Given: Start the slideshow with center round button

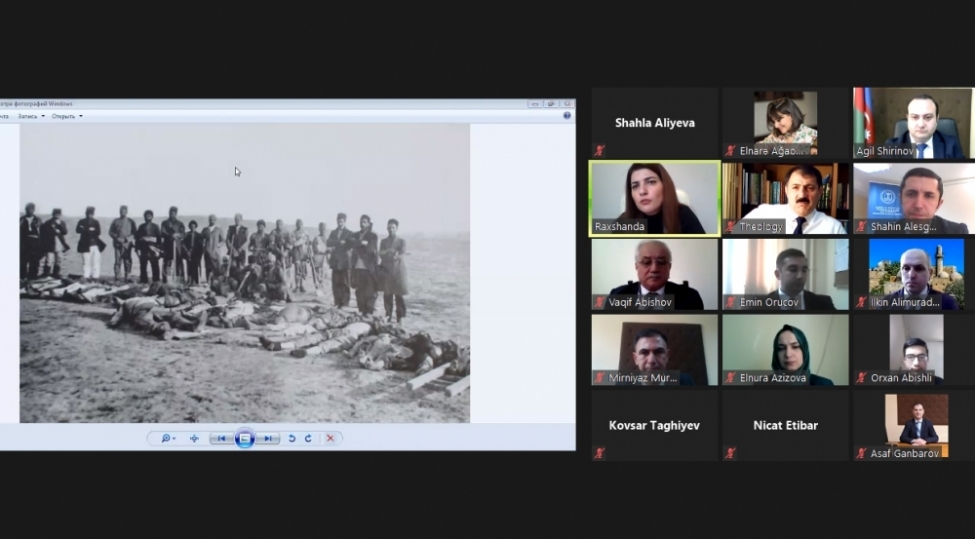Looking at the screenshot, I should (x=245, y=439).
